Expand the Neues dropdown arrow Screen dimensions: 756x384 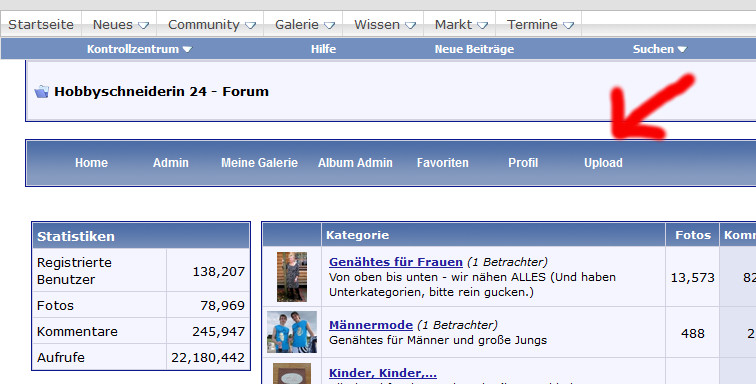[x=143, y=25]
